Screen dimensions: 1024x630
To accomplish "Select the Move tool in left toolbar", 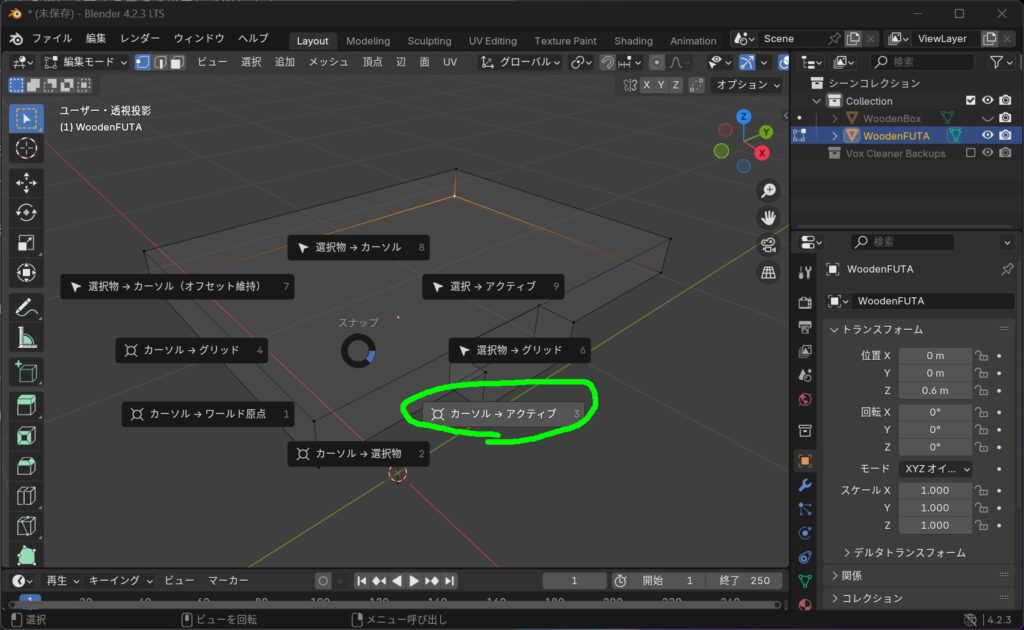I will click(x=26, y=182).
